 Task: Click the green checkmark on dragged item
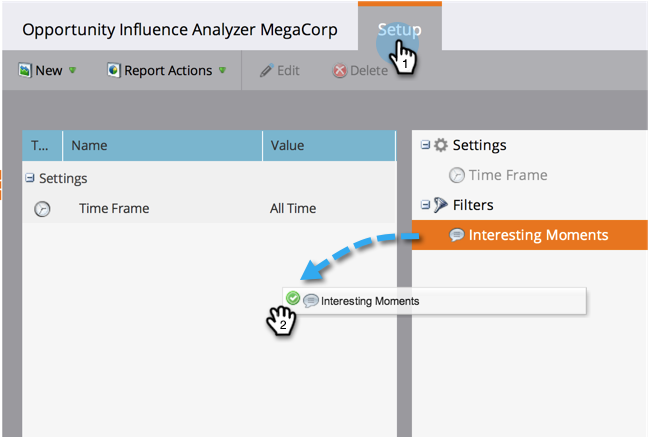(293, 299)
